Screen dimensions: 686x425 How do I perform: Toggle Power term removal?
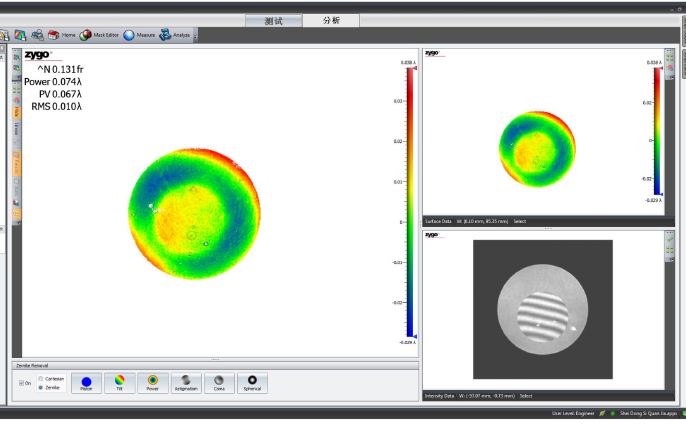(152, 382)
